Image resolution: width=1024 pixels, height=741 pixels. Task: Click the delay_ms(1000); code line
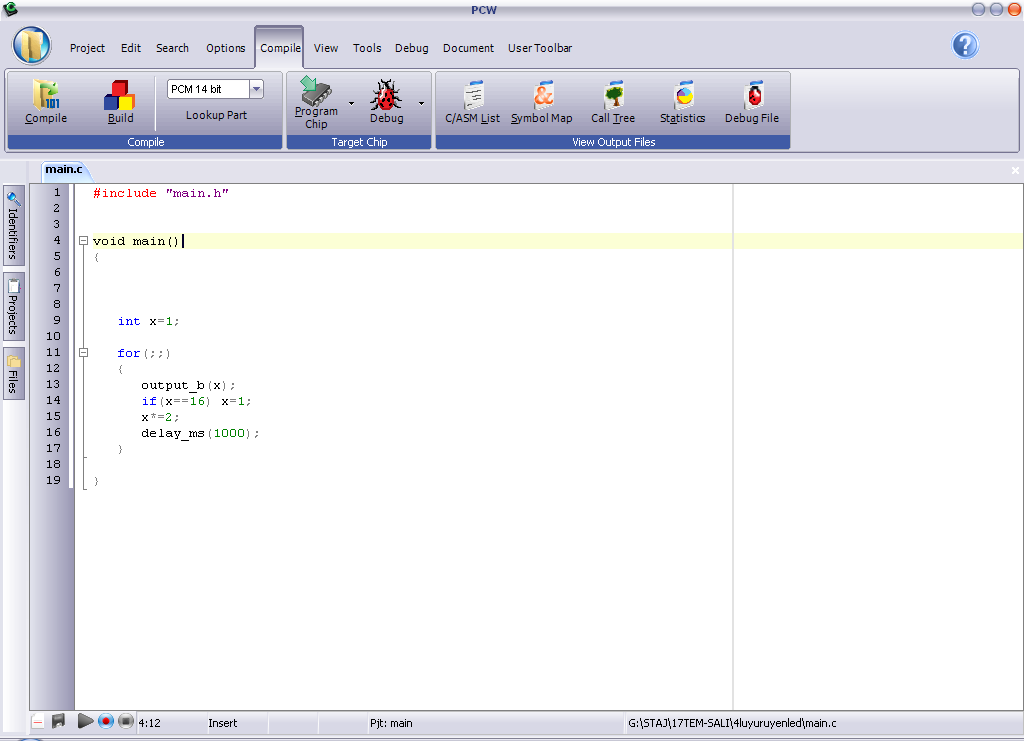pos(200,434)
